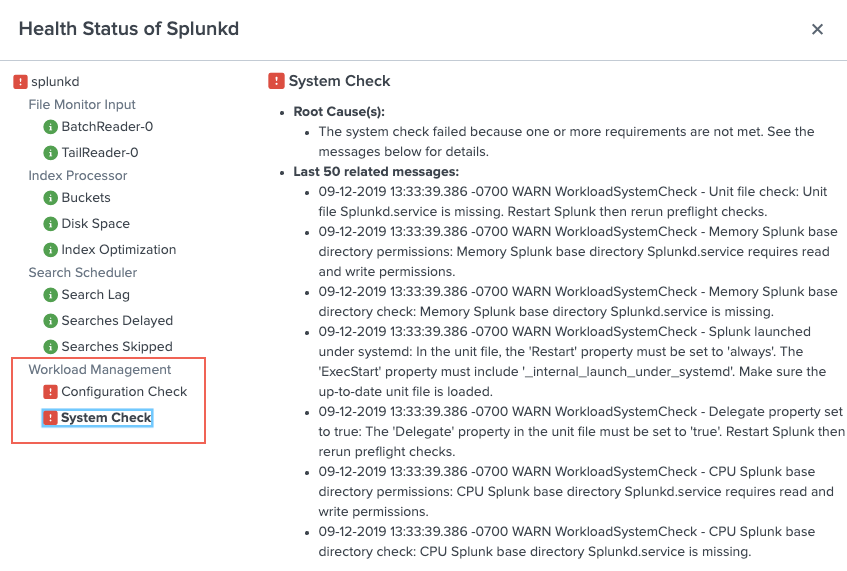Close the Health Status of Splunkd dialog
Screen dimensions: 847x571
point(817,29)
